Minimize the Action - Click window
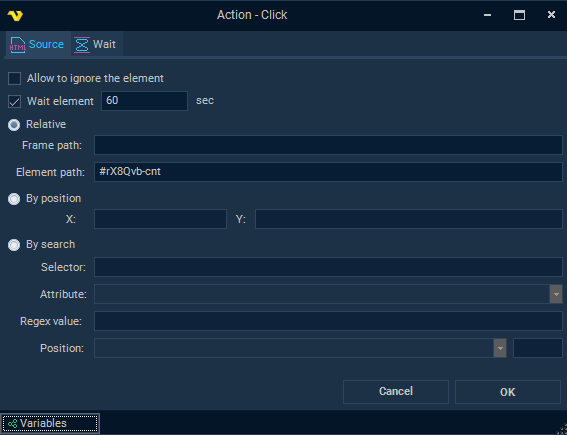The image size is (567, 435). tap(487, 15)
